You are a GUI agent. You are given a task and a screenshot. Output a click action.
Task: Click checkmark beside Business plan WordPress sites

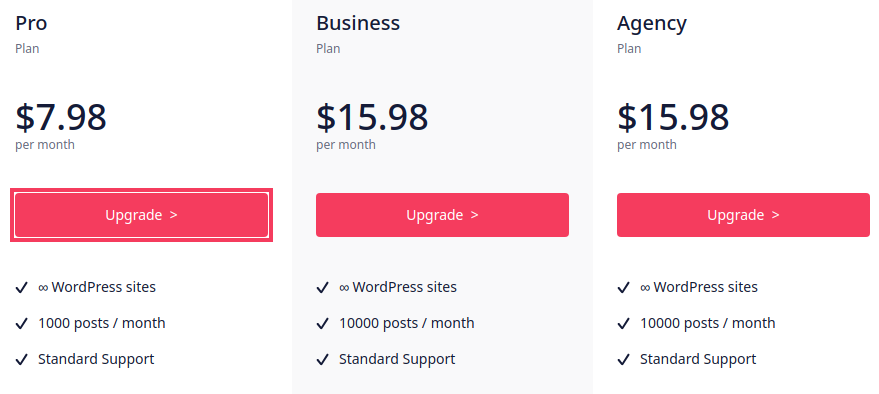[x=322, y=288]
